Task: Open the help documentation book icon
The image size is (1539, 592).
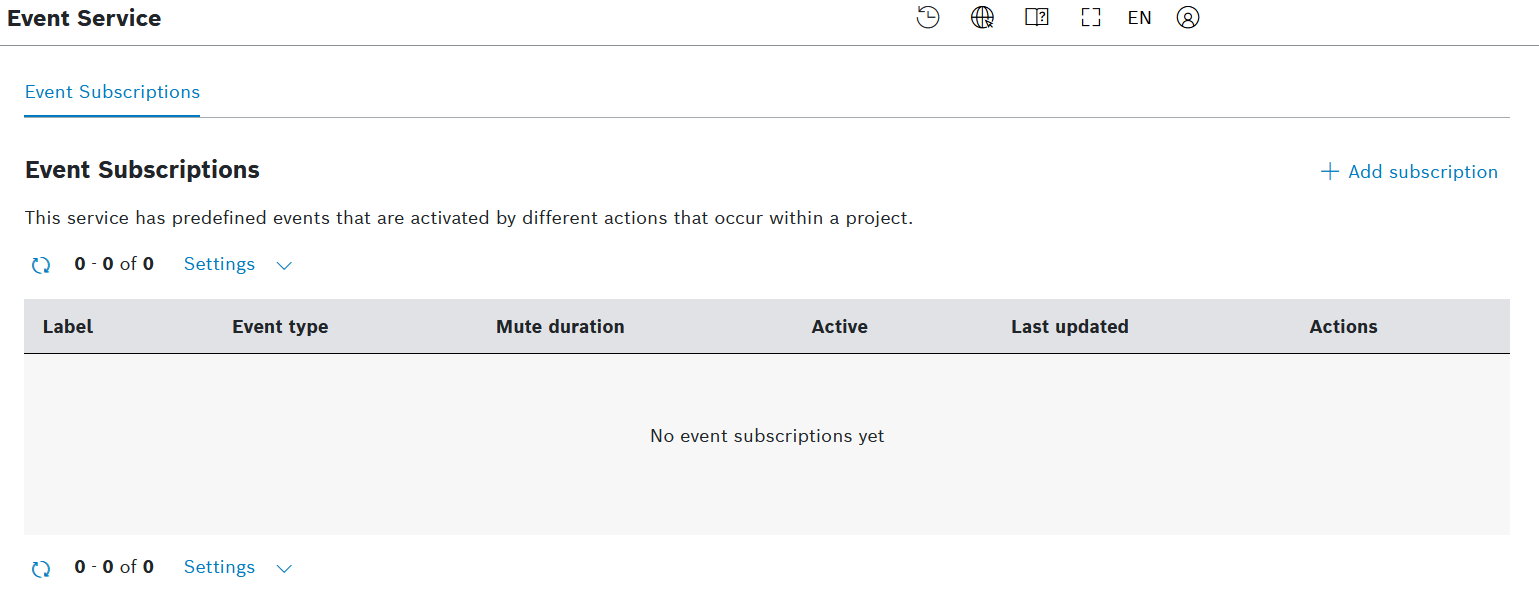Action: click(x=1036, y=18)
